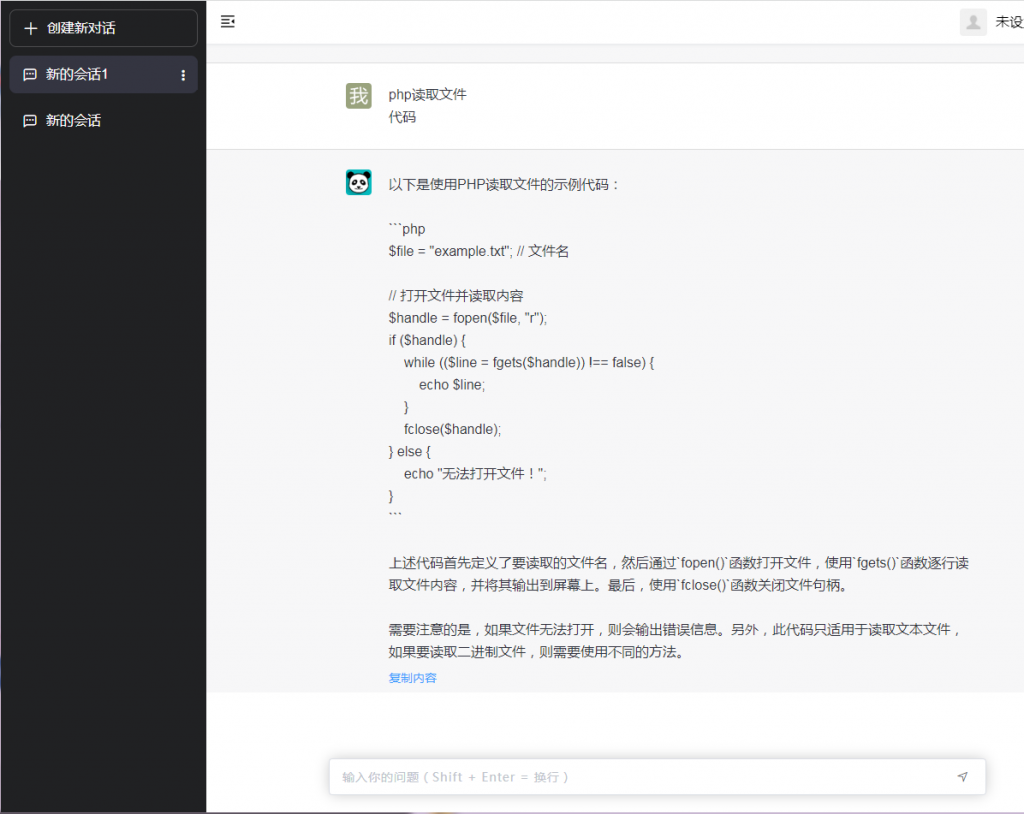The height and width of the screenshot is (814, 1024).
Task: Select the 新的会话1 conversation
Action: pyautogui.click(x=103, y=74)
